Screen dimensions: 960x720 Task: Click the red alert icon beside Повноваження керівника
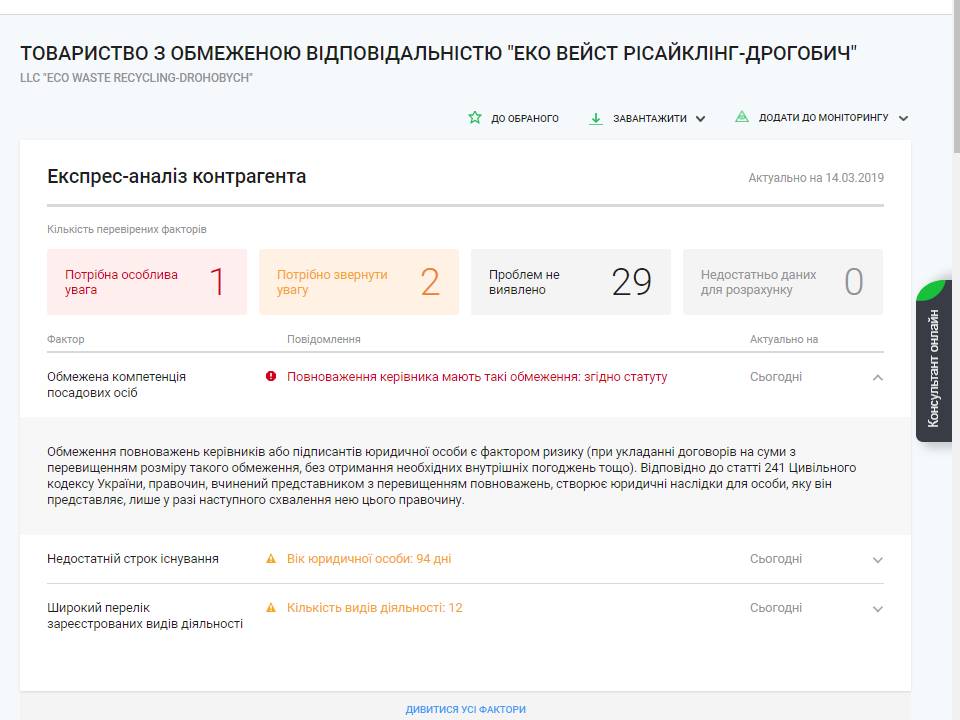tap(271, 376)
